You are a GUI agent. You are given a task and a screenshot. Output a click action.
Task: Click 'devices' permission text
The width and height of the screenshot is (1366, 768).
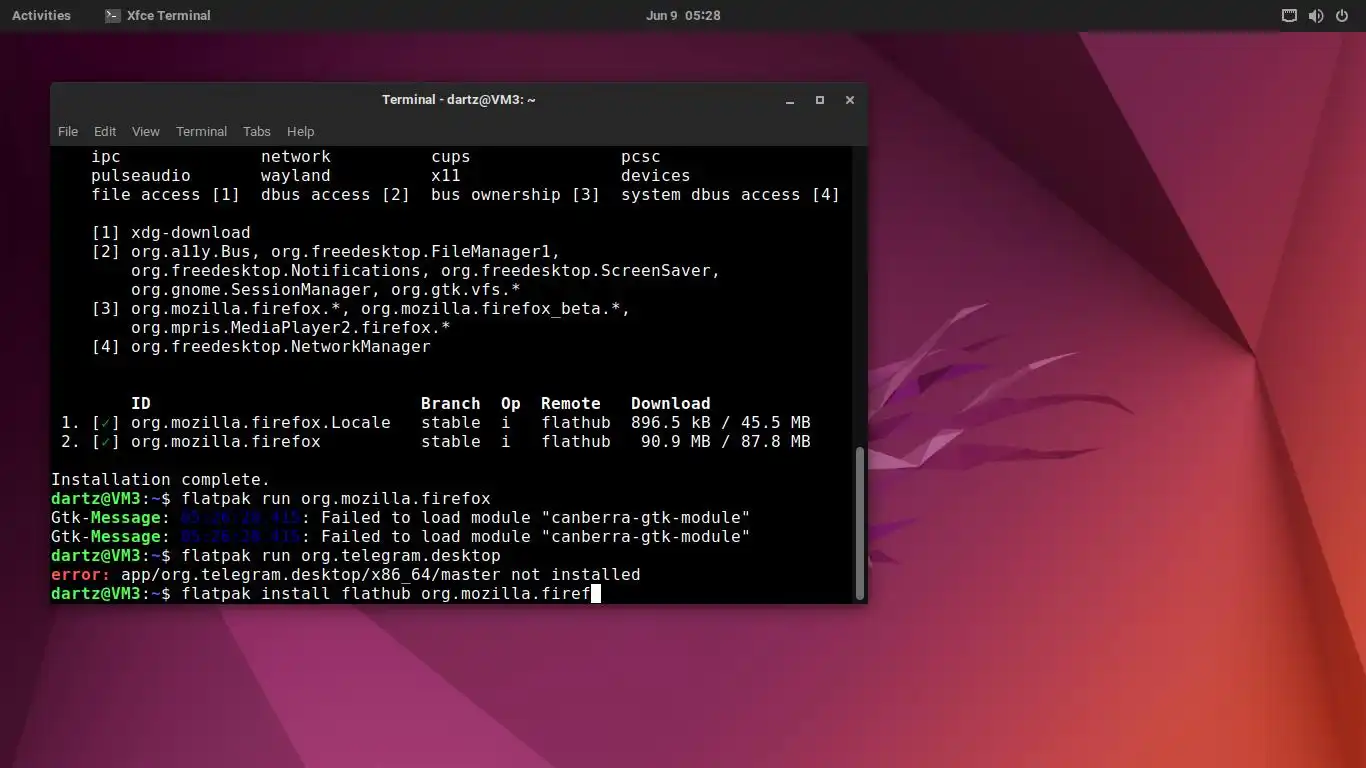tap(656, 176)
